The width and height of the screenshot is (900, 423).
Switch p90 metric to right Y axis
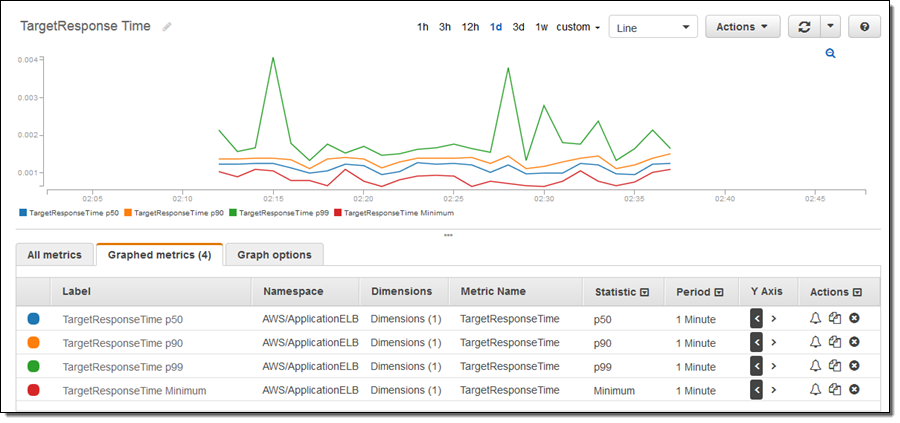point(774,343)
